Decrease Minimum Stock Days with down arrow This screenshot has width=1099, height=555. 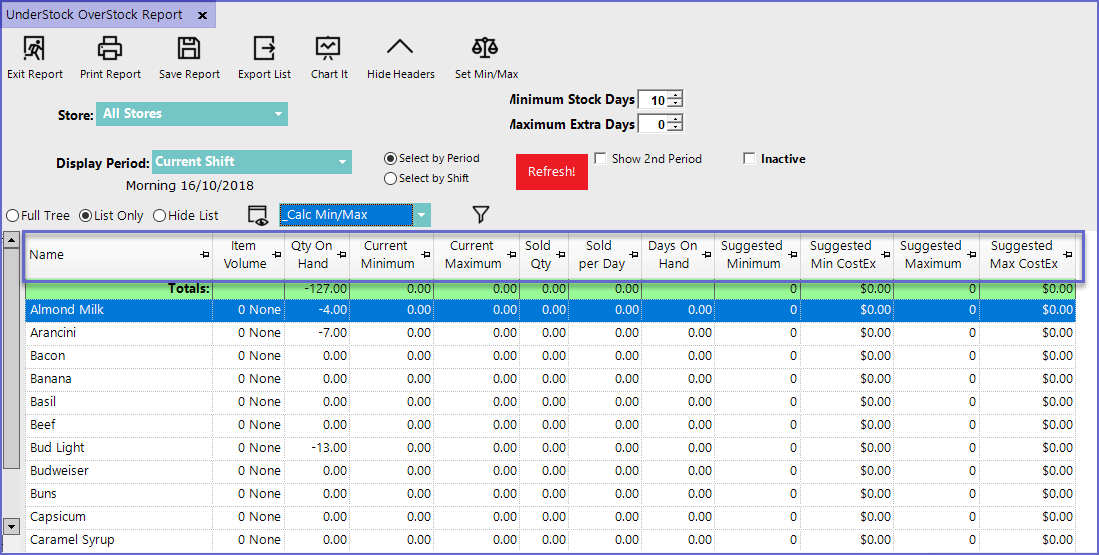coord(675,104)
